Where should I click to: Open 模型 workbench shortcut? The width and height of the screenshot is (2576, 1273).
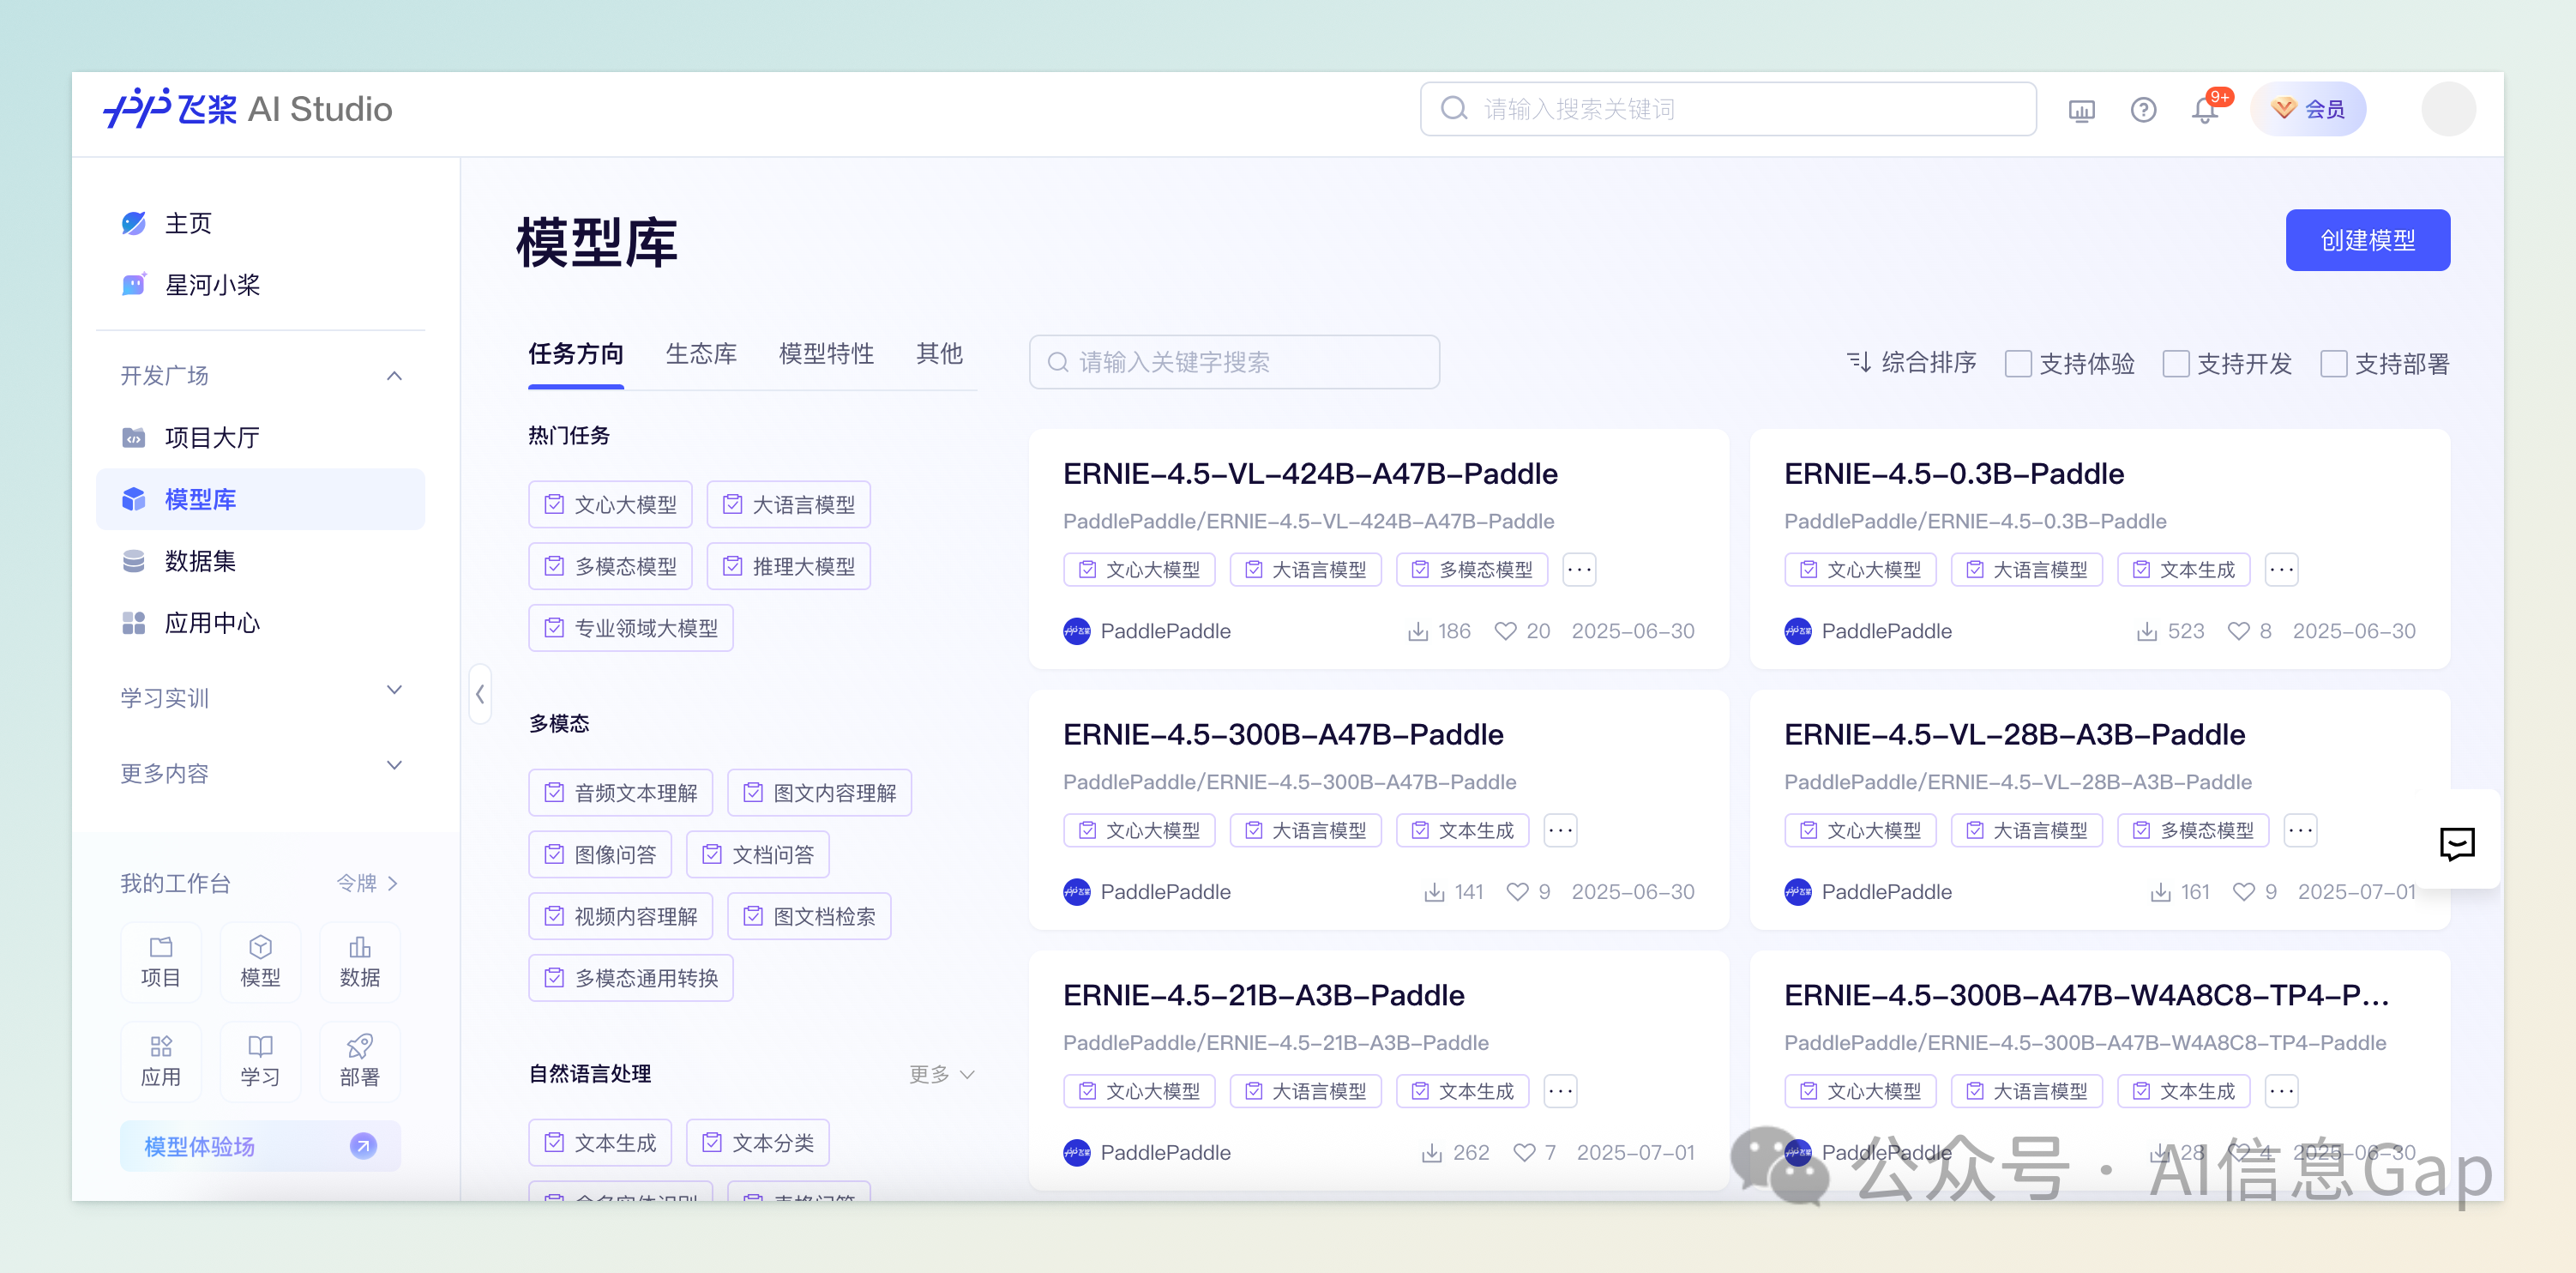[260, 962]
